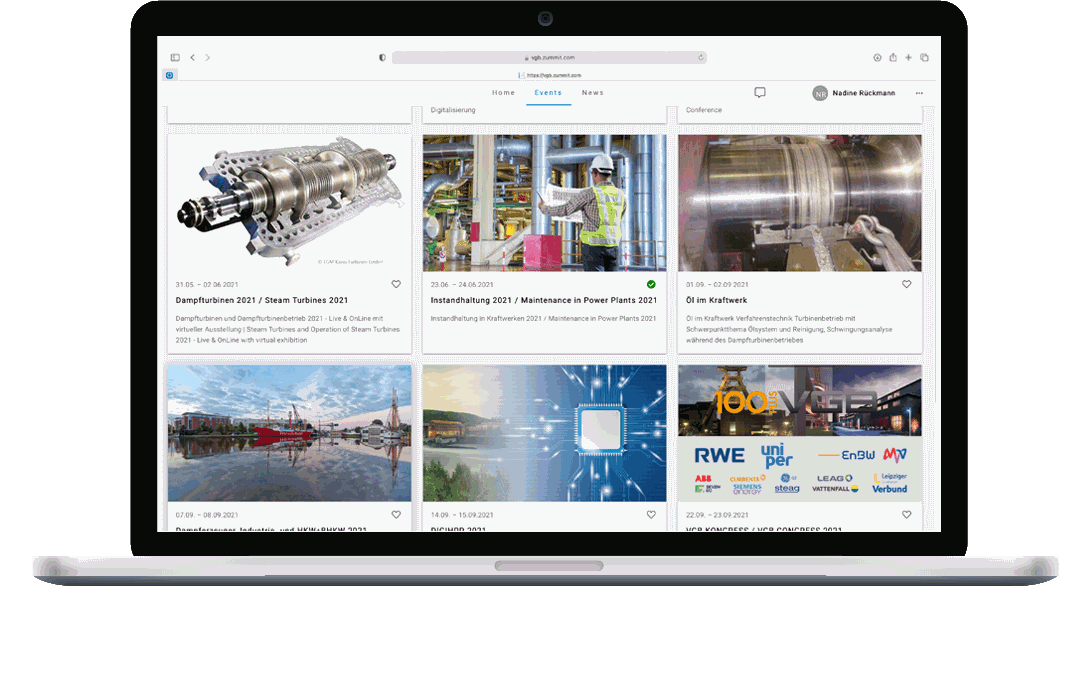Favorite the 07.09. event heart icon
1091x674 pixels.
[396, 515]
